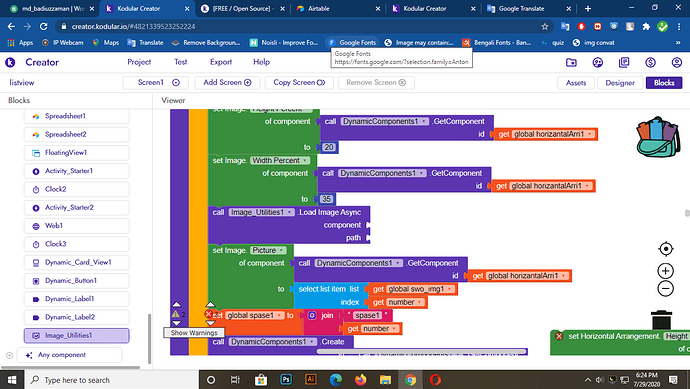Open the Project menu

pos(139,62)
